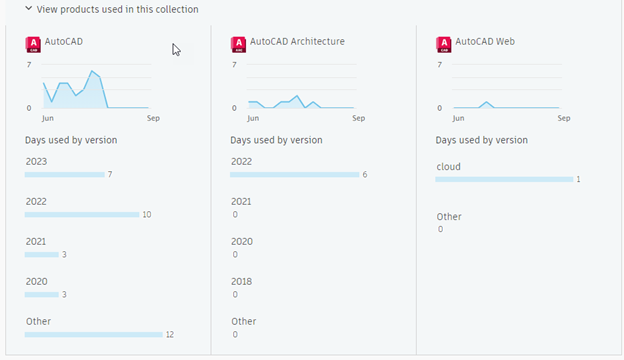The height and width of the screenshot is (360, 624).
Task: Click the 2018 version label under Architecture
Action: click(241, 282)
